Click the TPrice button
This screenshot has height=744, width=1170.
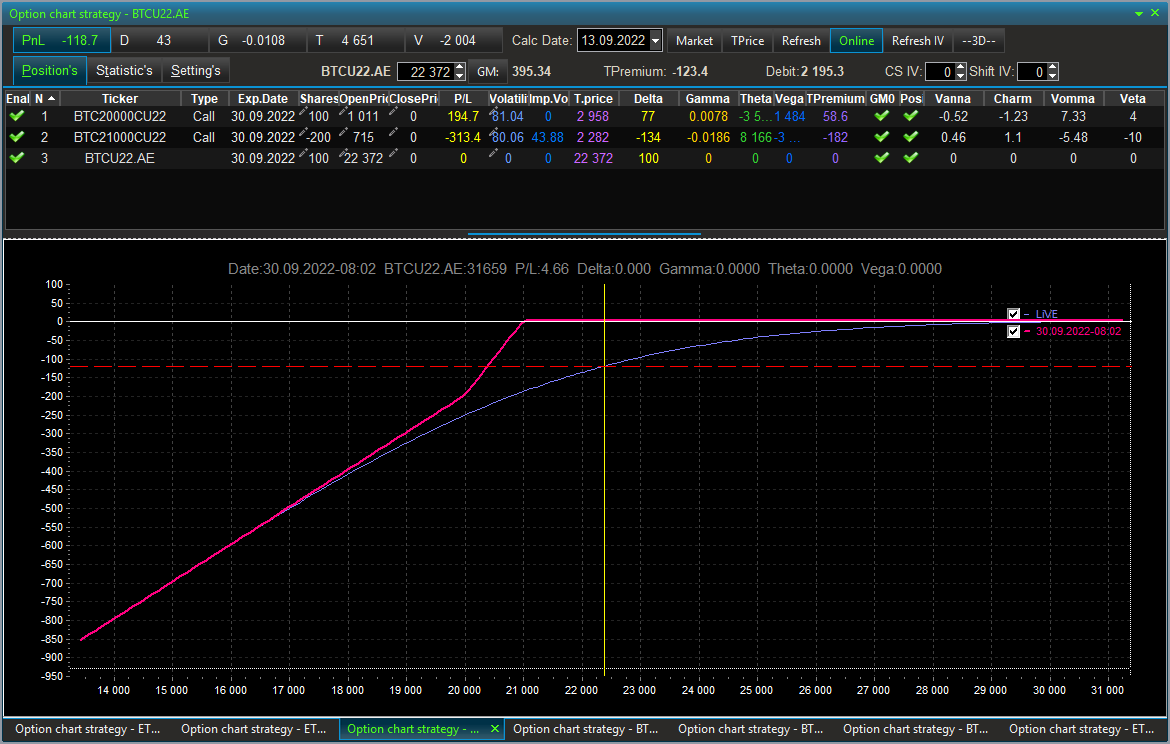747,41
